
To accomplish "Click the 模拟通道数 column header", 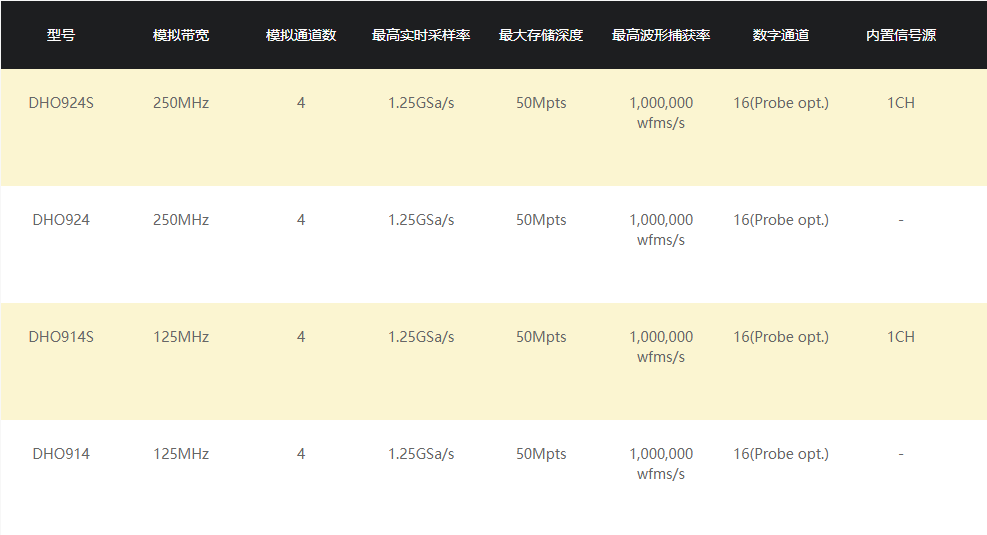I will 301,35.
